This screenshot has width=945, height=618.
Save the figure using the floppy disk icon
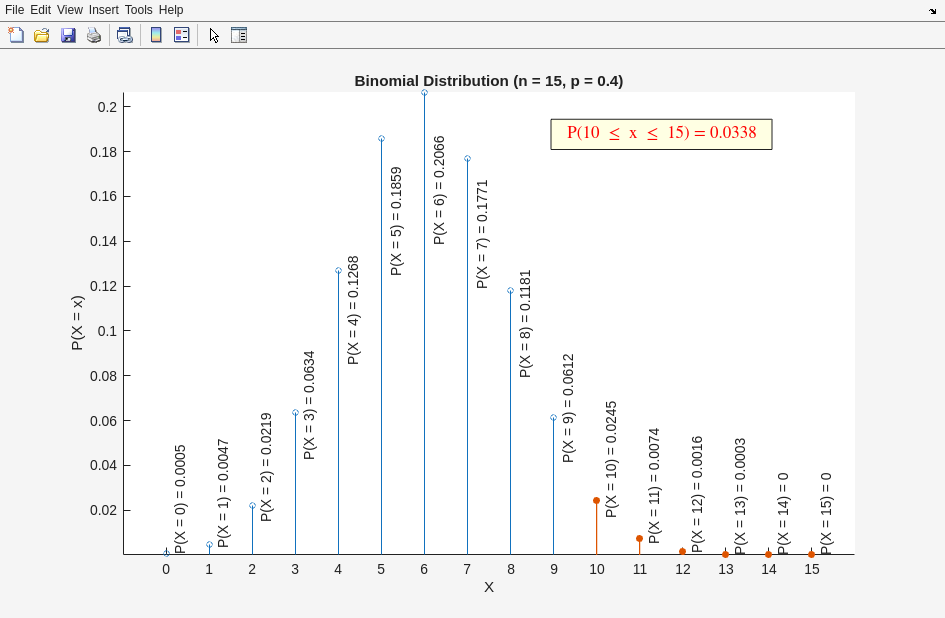pyautogui.click(x=68, y=35)
